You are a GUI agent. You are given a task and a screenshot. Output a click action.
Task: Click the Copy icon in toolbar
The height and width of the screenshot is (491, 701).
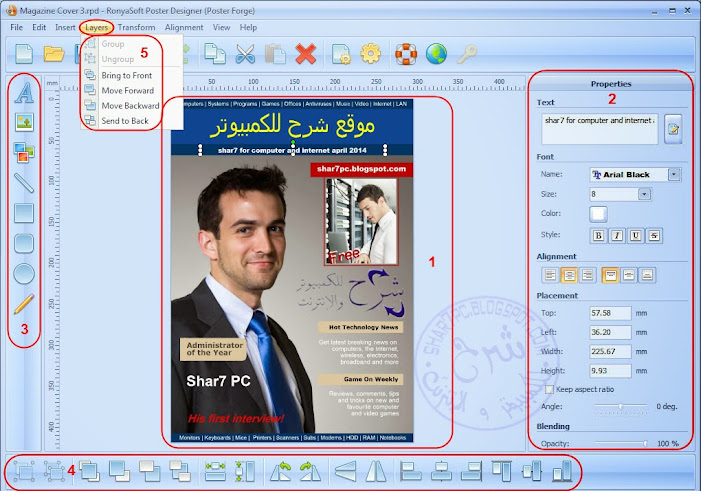(x=215, y=54)
